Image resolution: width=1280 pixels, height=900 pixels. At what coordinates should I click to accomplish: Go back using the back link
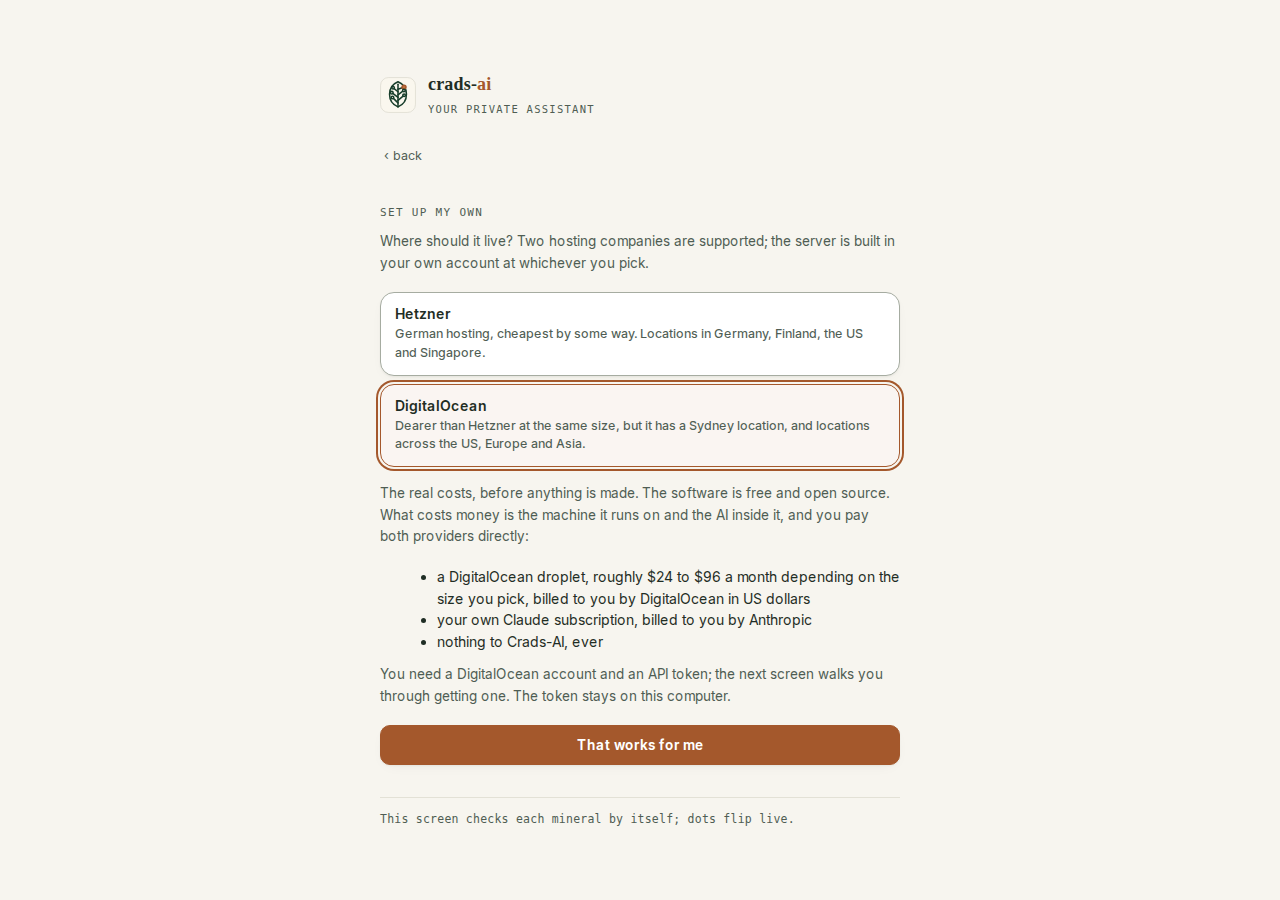coord(403,155)
